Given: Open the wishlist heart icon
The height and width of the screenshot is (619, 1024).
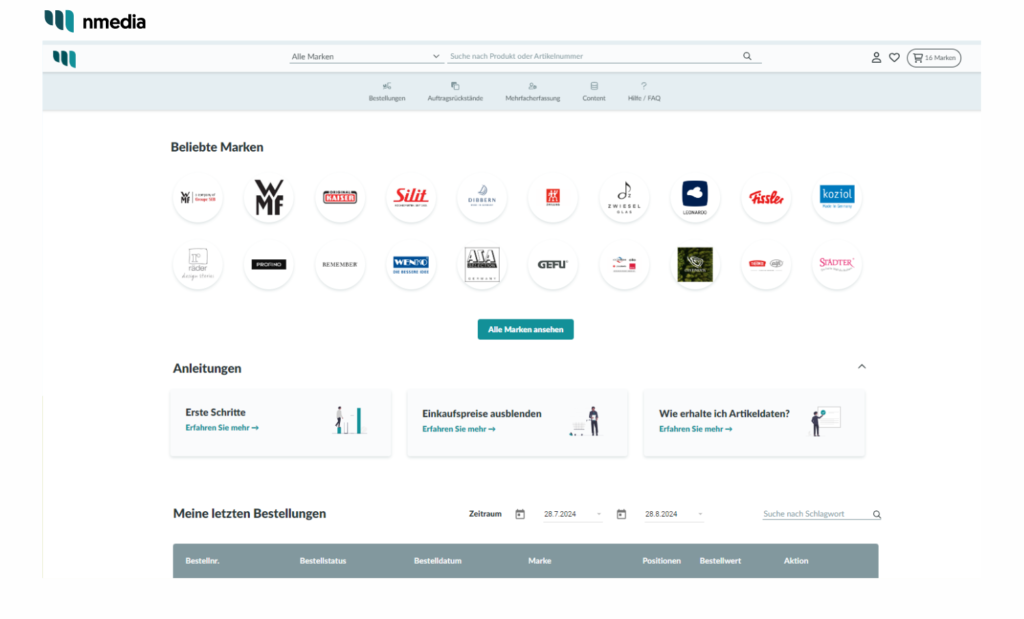Looking at the screenshot, I should pyautogui.click(x=894, y=57).
